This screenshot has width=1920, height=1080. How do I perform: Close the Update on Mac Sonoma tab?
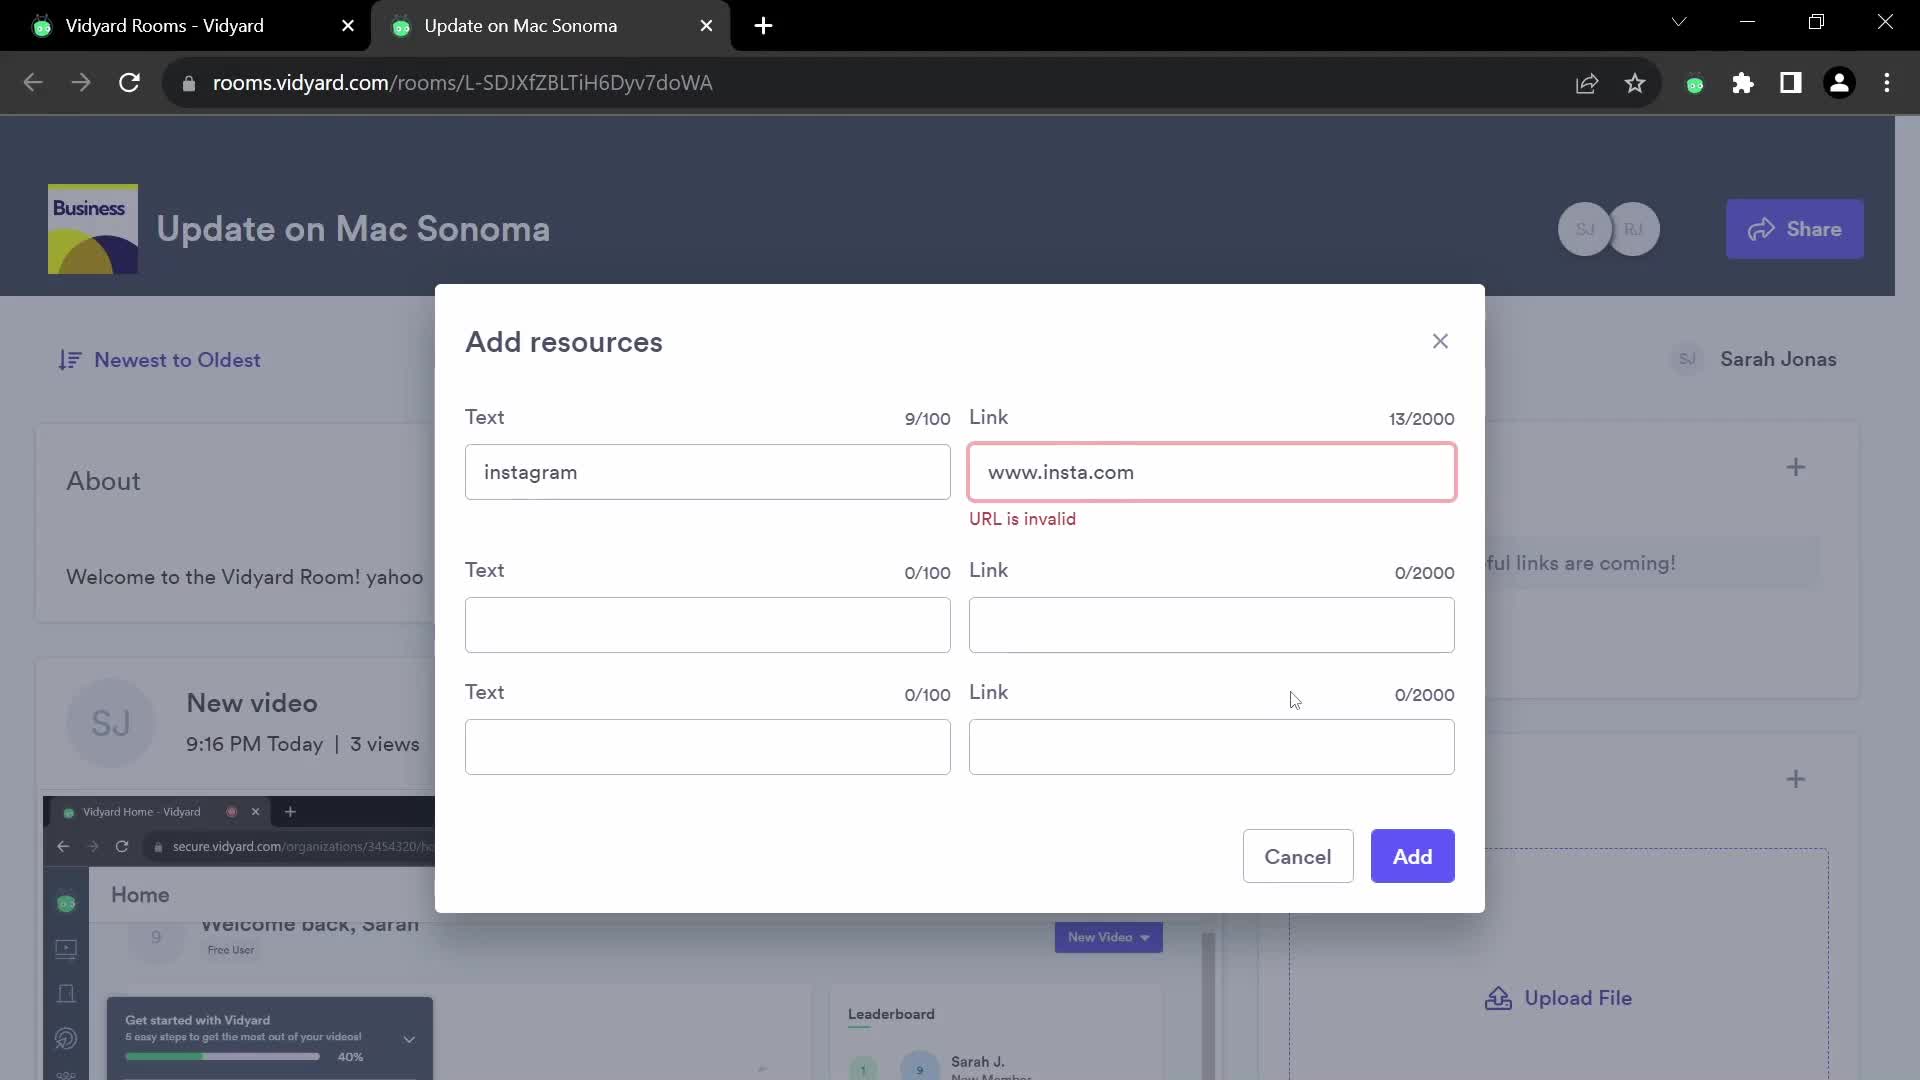click(706, 26)
